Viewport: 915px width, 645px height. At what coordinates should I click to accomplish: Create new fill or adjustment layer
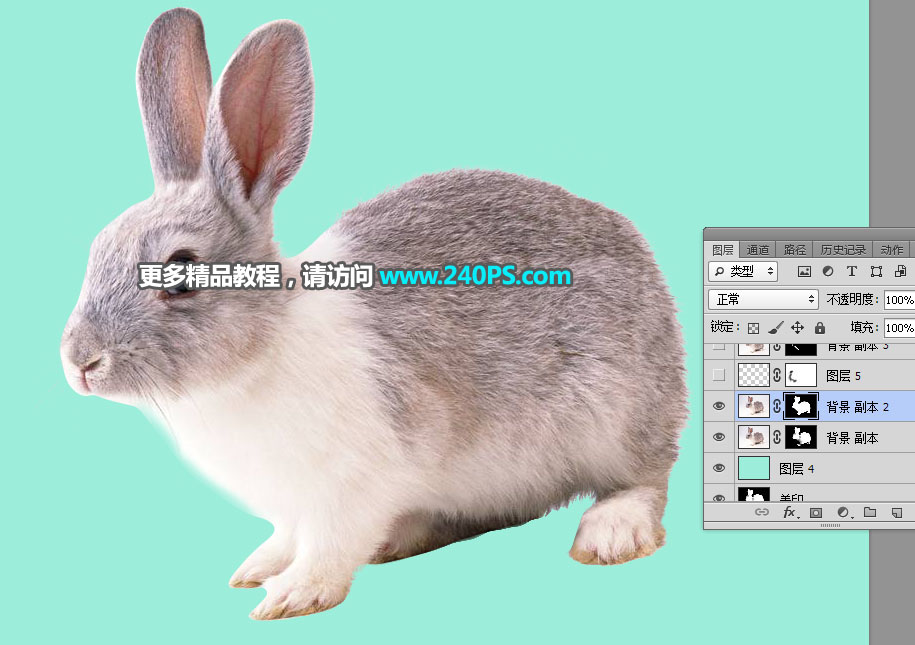[844, 512]
